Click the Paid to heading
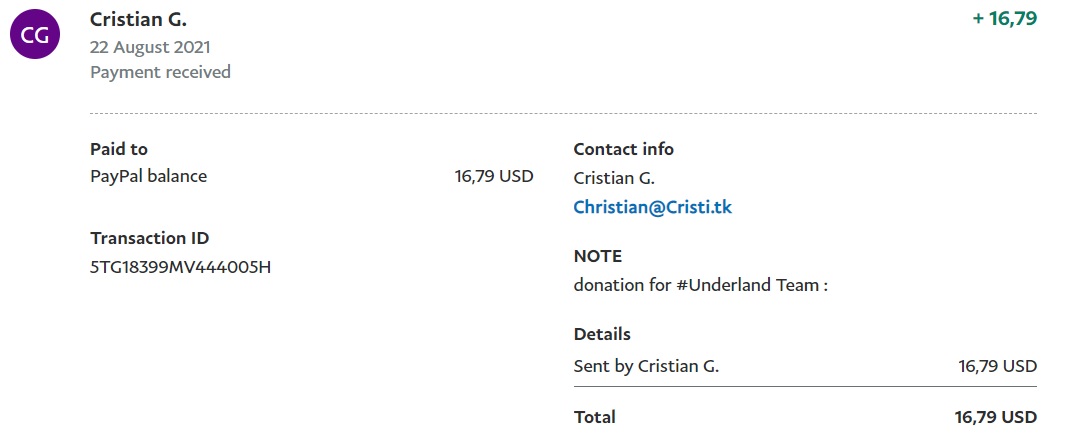The width and height of the screenshot is (1065, 444). click(x=119, y=149)
